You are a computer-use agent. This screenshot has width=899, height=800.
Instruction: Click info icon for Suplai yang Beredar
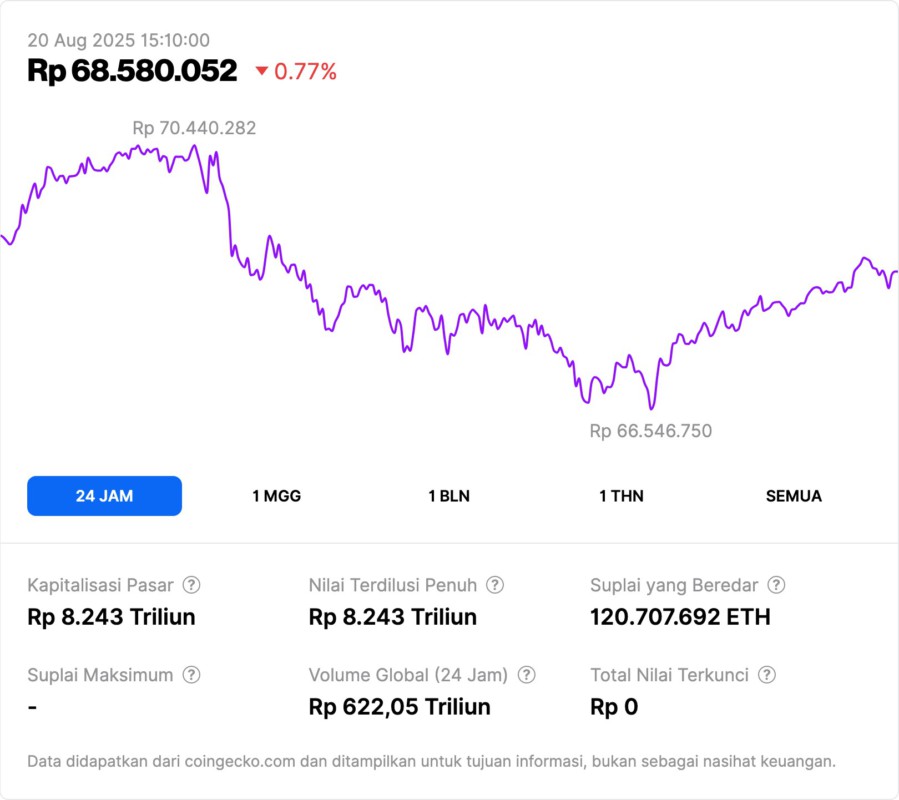coord(776,585)
